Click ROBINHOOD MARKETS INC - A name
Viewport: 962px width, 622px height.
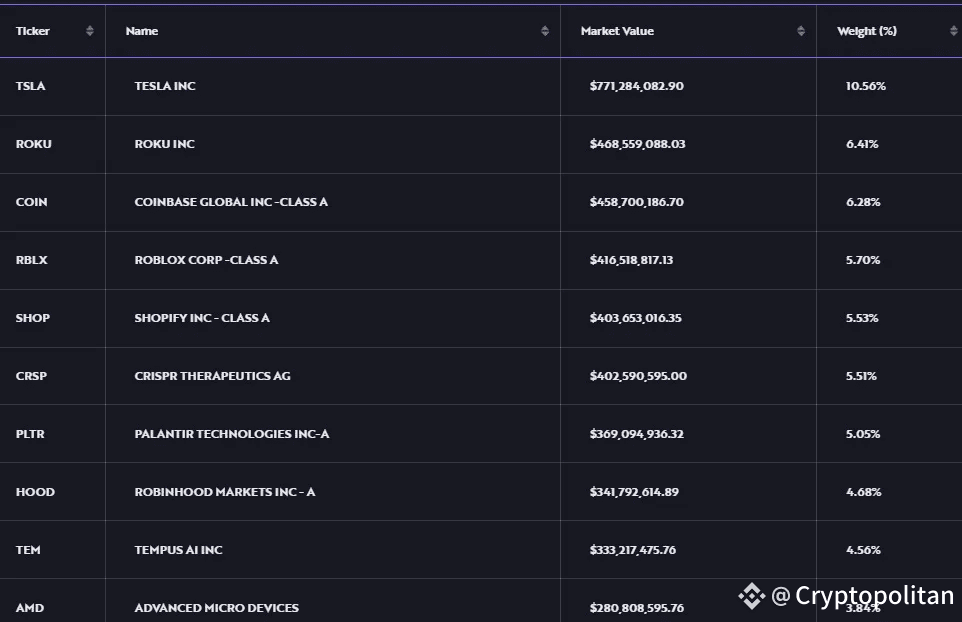tap(225, 492)
